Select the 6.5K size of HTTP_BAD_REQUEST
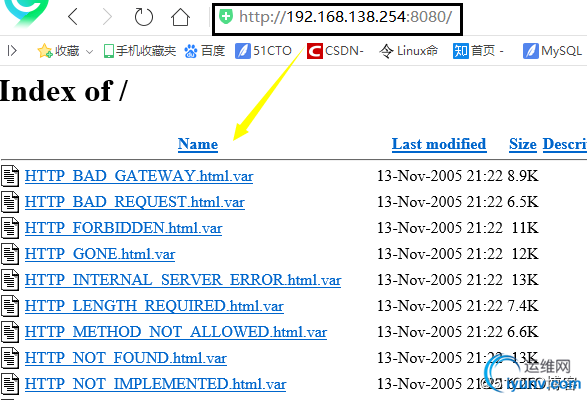This screenshot has height=400, width=587. (x=523, y=202)
